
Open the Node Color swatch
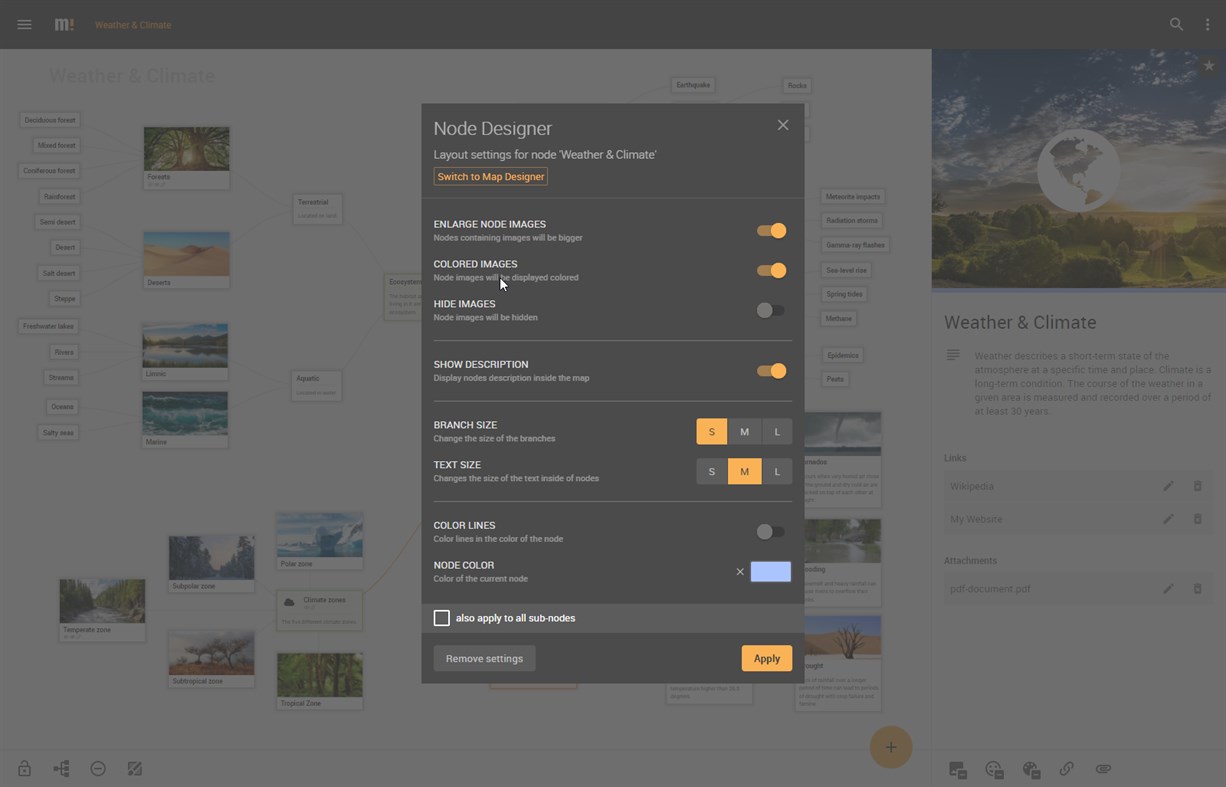click(x=770, y=571)
